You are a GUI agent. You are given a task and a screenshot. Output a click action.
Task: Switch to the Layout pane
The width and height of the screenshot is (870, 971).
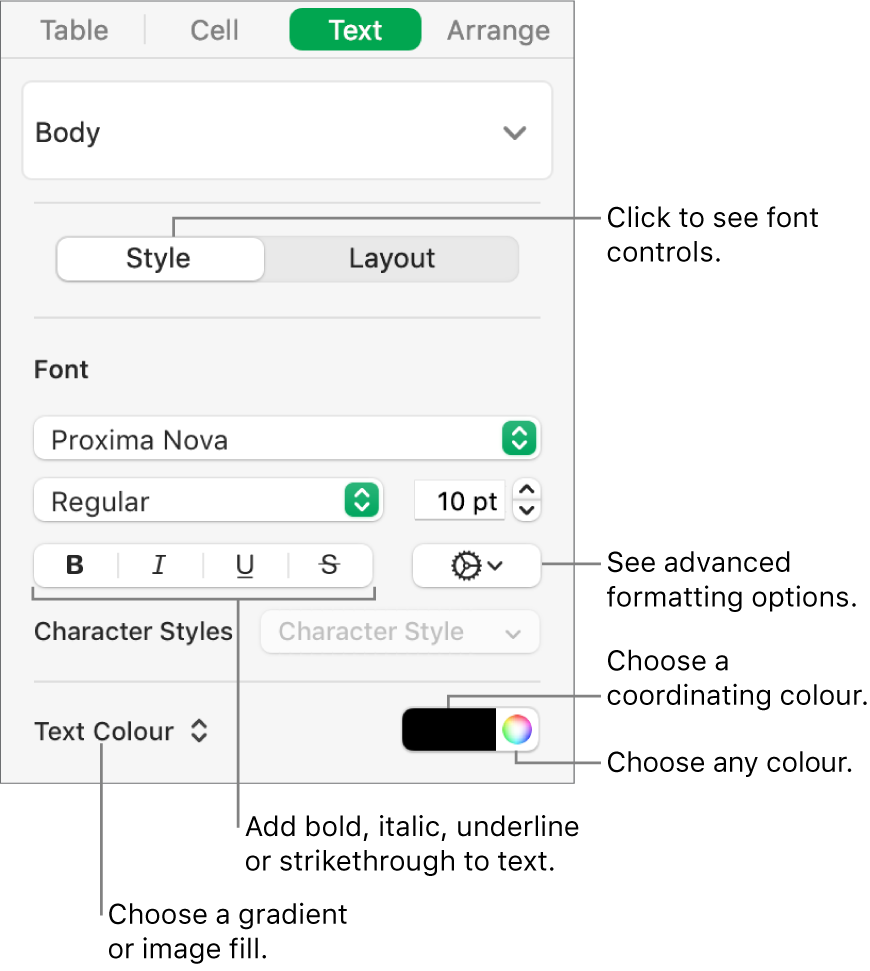[392, 259]
